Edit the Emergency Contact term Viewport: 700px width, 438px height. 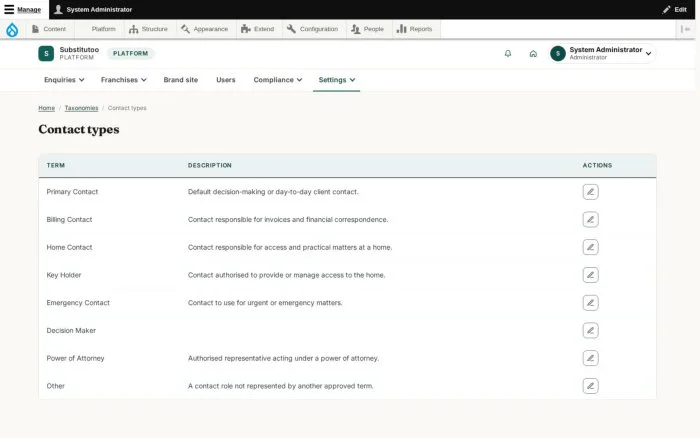click(590, 303)
